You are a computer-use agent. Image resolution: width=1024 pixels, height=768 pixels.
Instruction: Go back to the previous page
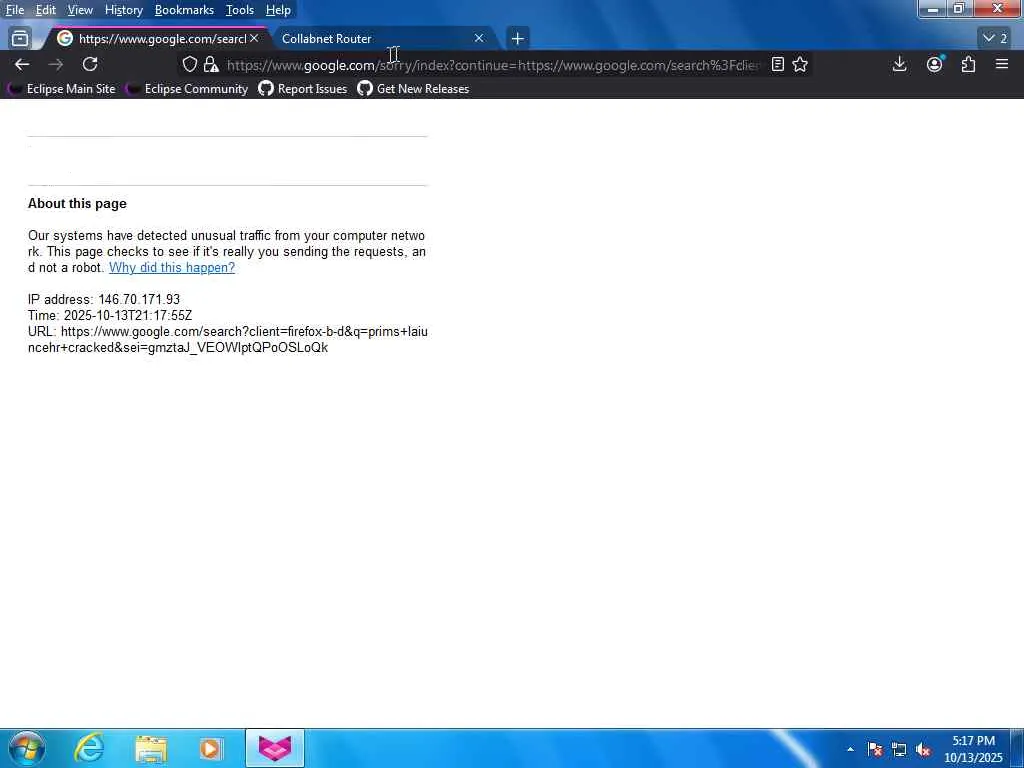22,64
